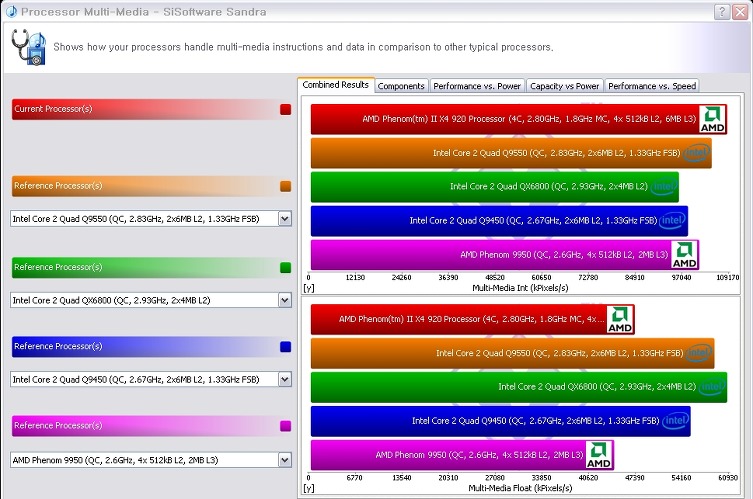Click the Sandra stethoscope module icon
753x499 pixels.
28,47
